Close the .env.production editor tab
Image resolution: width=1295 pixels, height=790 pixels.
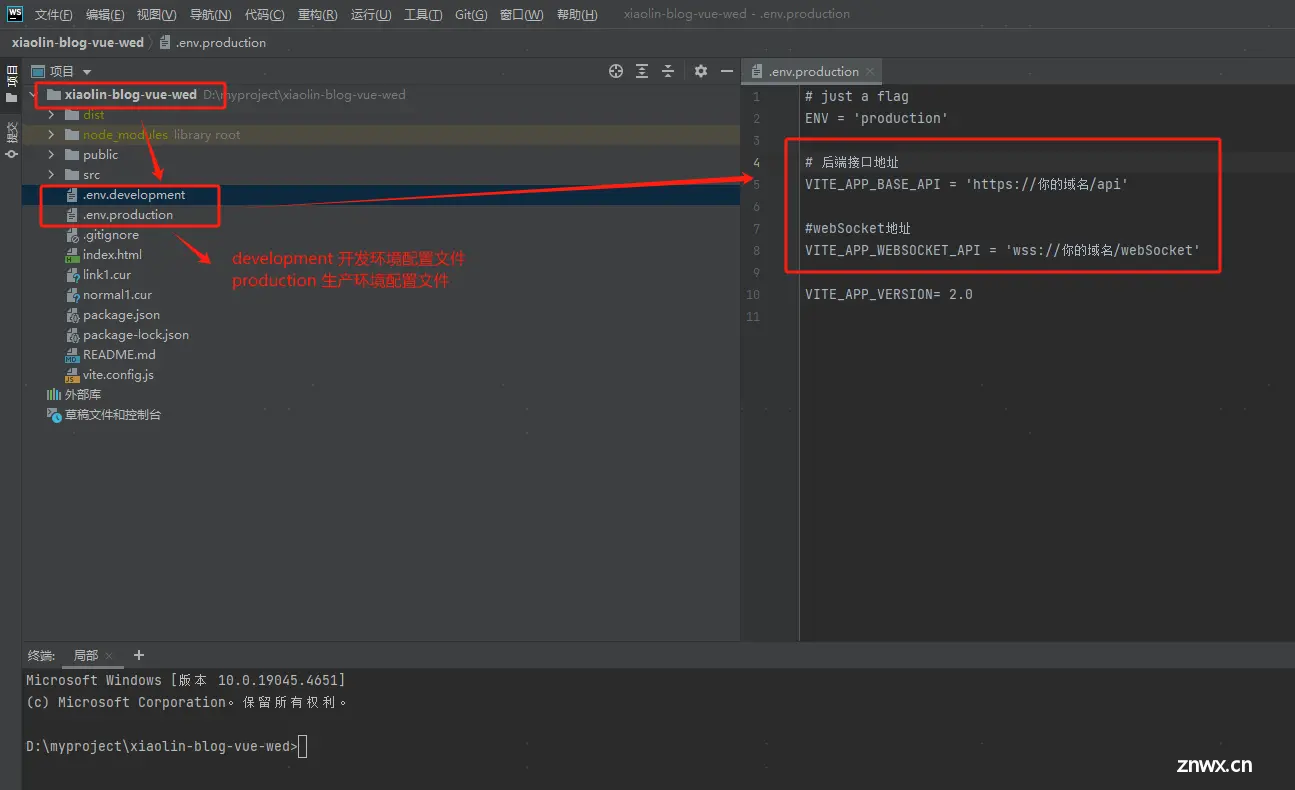(x=870, y=71)
